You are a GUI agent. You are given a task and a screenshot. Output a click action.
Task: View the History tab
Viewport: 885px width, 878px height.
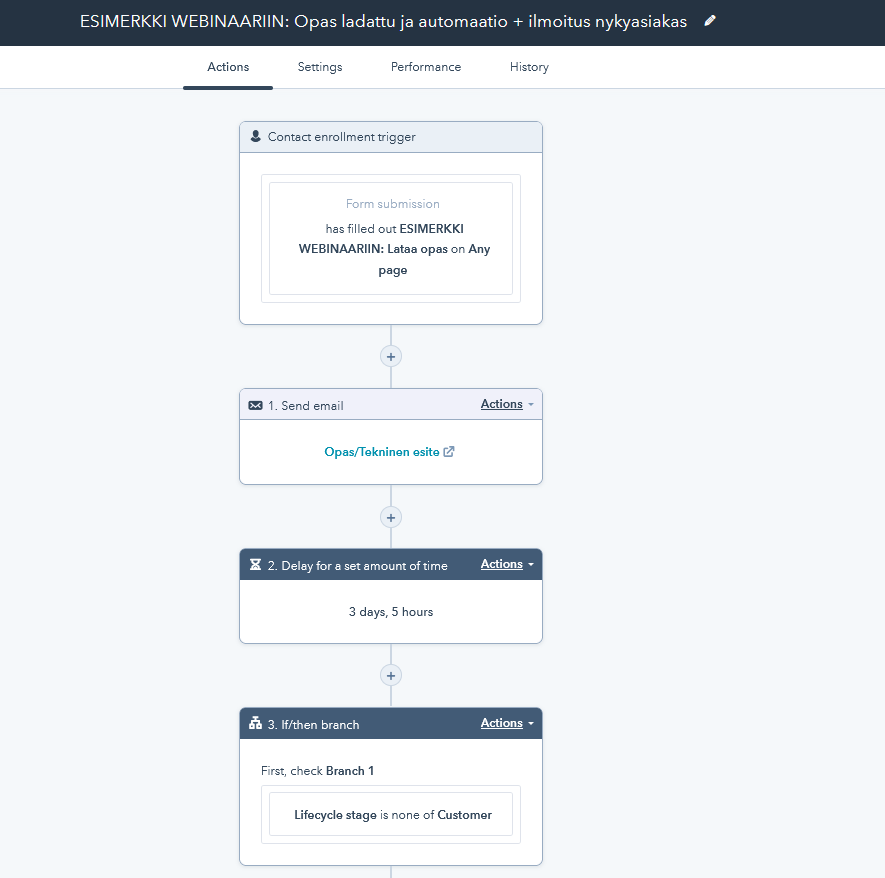(529, 67)
